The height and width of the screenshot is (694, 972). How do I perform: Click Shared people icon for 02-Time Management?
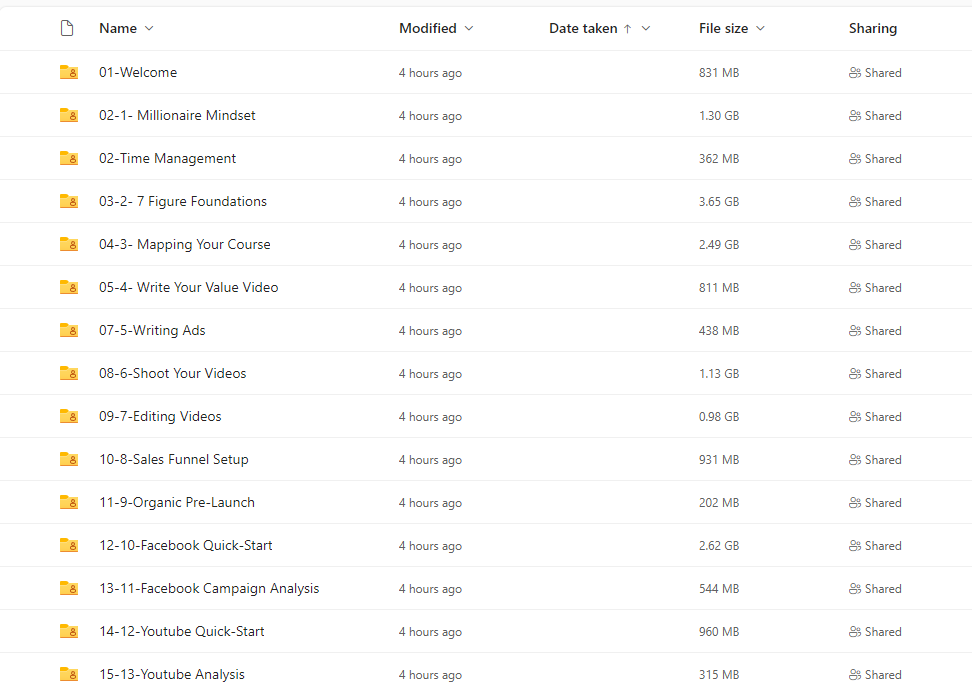855,159
